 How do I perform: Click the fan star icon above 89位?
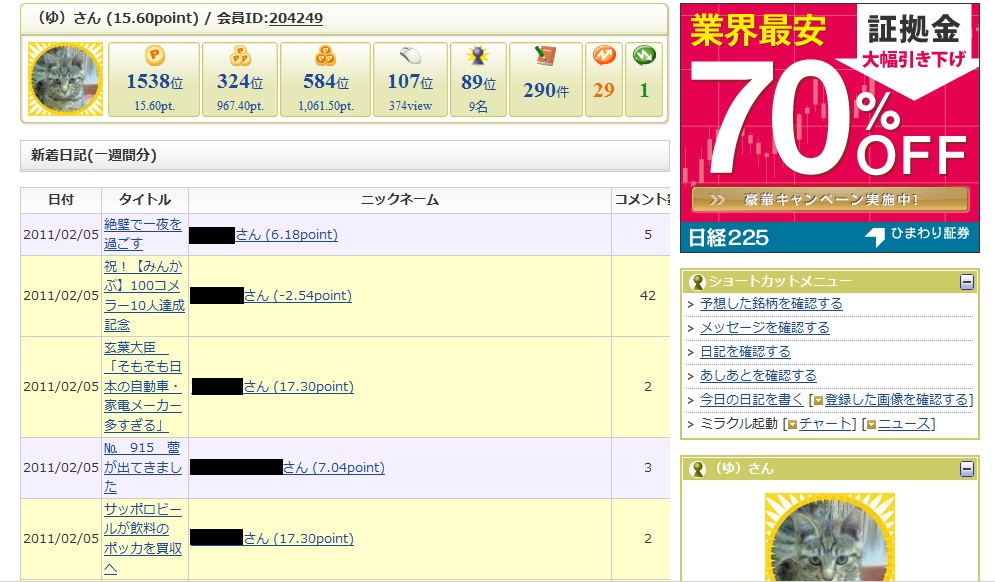coord(478,56)
